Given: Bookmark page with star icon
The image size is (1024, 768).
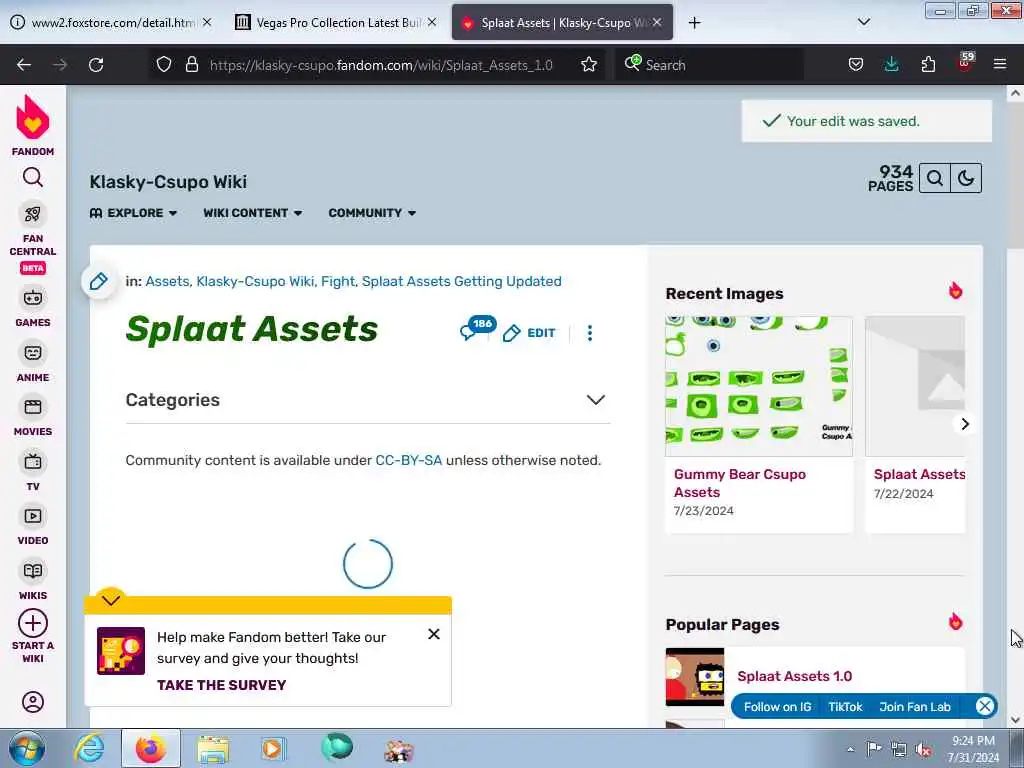Looking at the screenshot, I should pos(589,65).
